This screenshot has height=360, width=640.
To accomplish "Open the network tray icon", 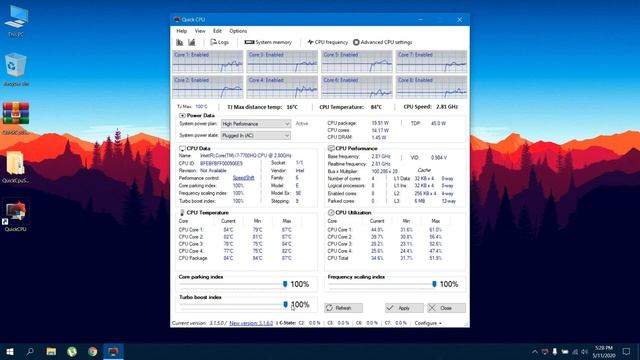I will coord(575,351).
